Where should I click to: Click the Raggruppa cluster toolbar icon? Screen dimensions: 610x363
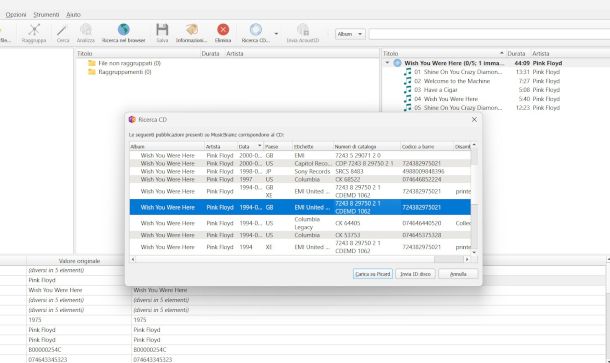click(x=34, y=30)
